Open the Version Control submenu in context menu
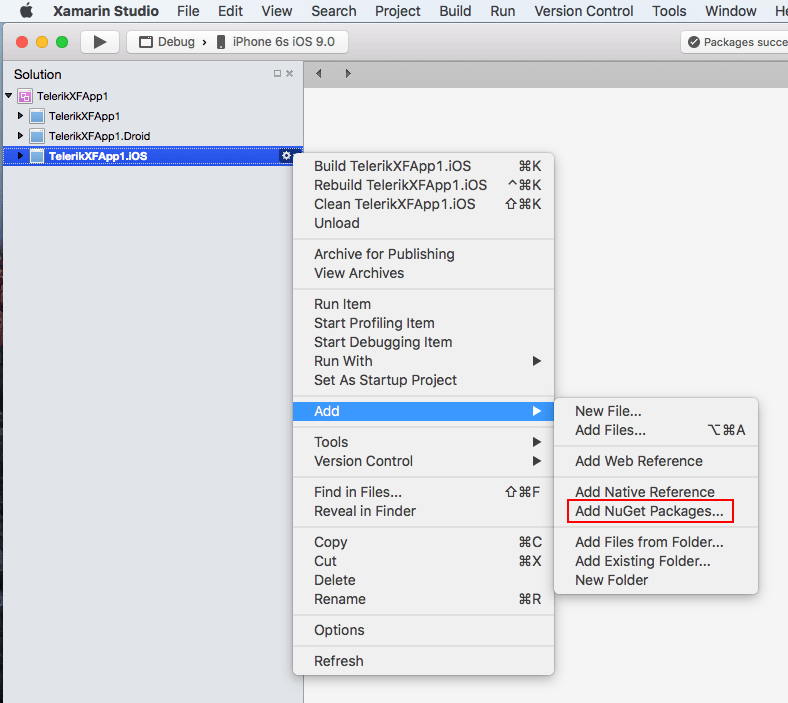Image resolution: width=788 pixels, height=703 pixels. (423, 461)
